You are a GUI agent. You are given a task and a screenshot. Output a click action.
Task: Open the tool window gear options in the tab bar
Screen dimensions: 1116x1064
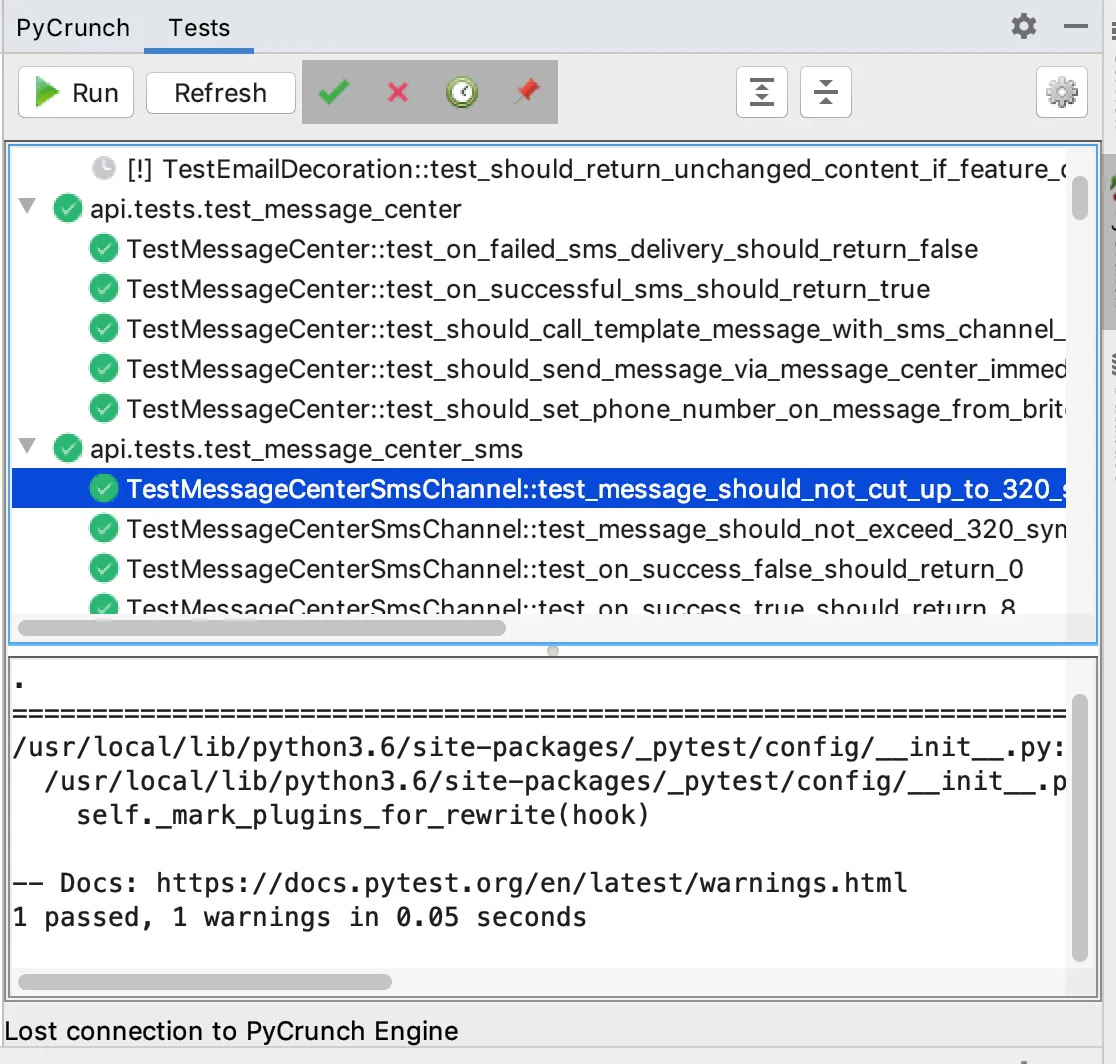[1023, 26]
